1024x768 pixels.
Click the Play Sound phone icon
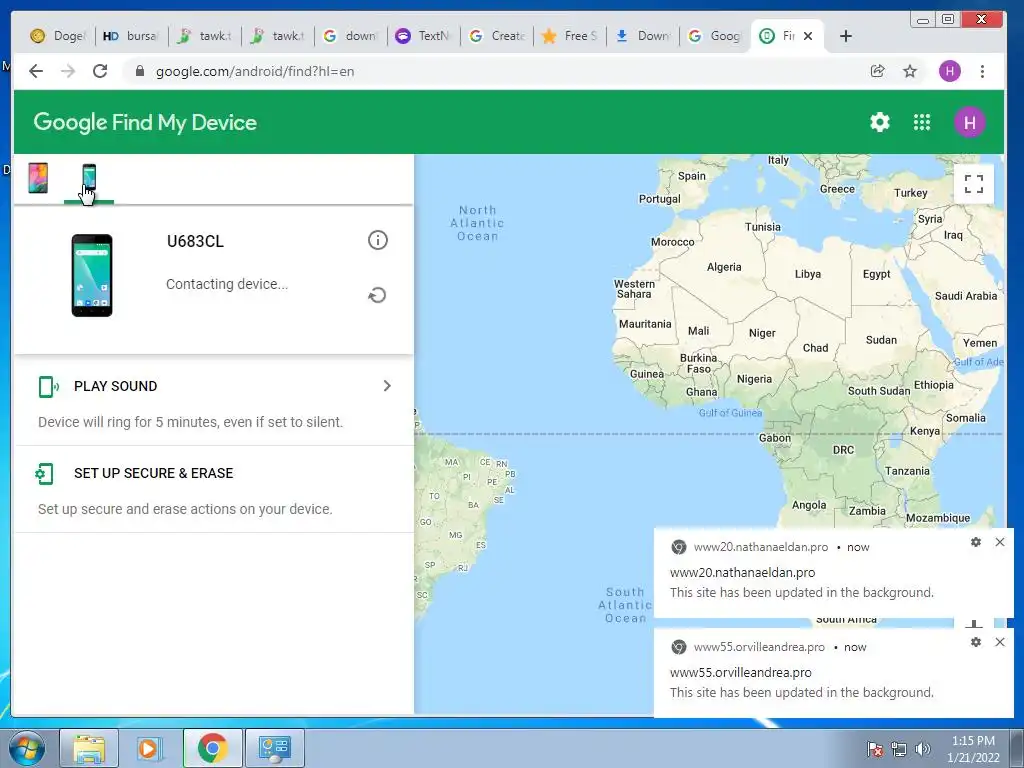(48, 387)
